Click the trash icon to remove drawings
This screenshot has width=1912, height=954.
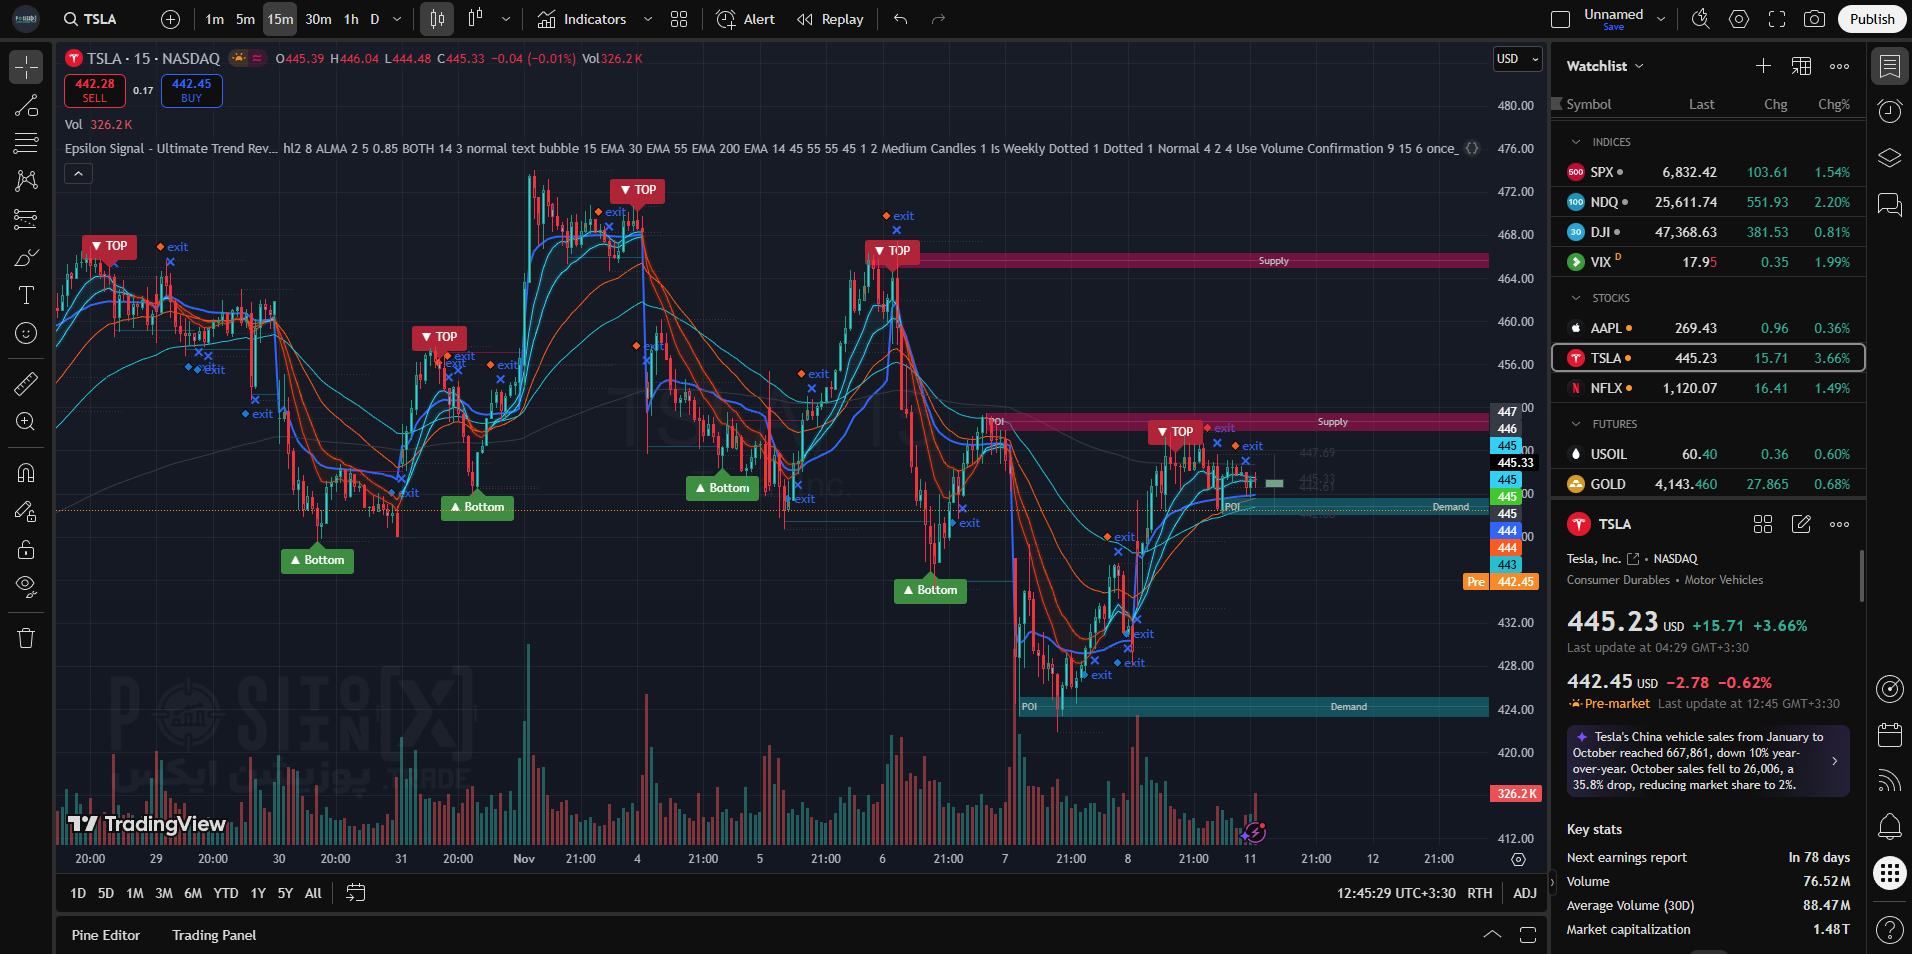(x=26, y=638)
